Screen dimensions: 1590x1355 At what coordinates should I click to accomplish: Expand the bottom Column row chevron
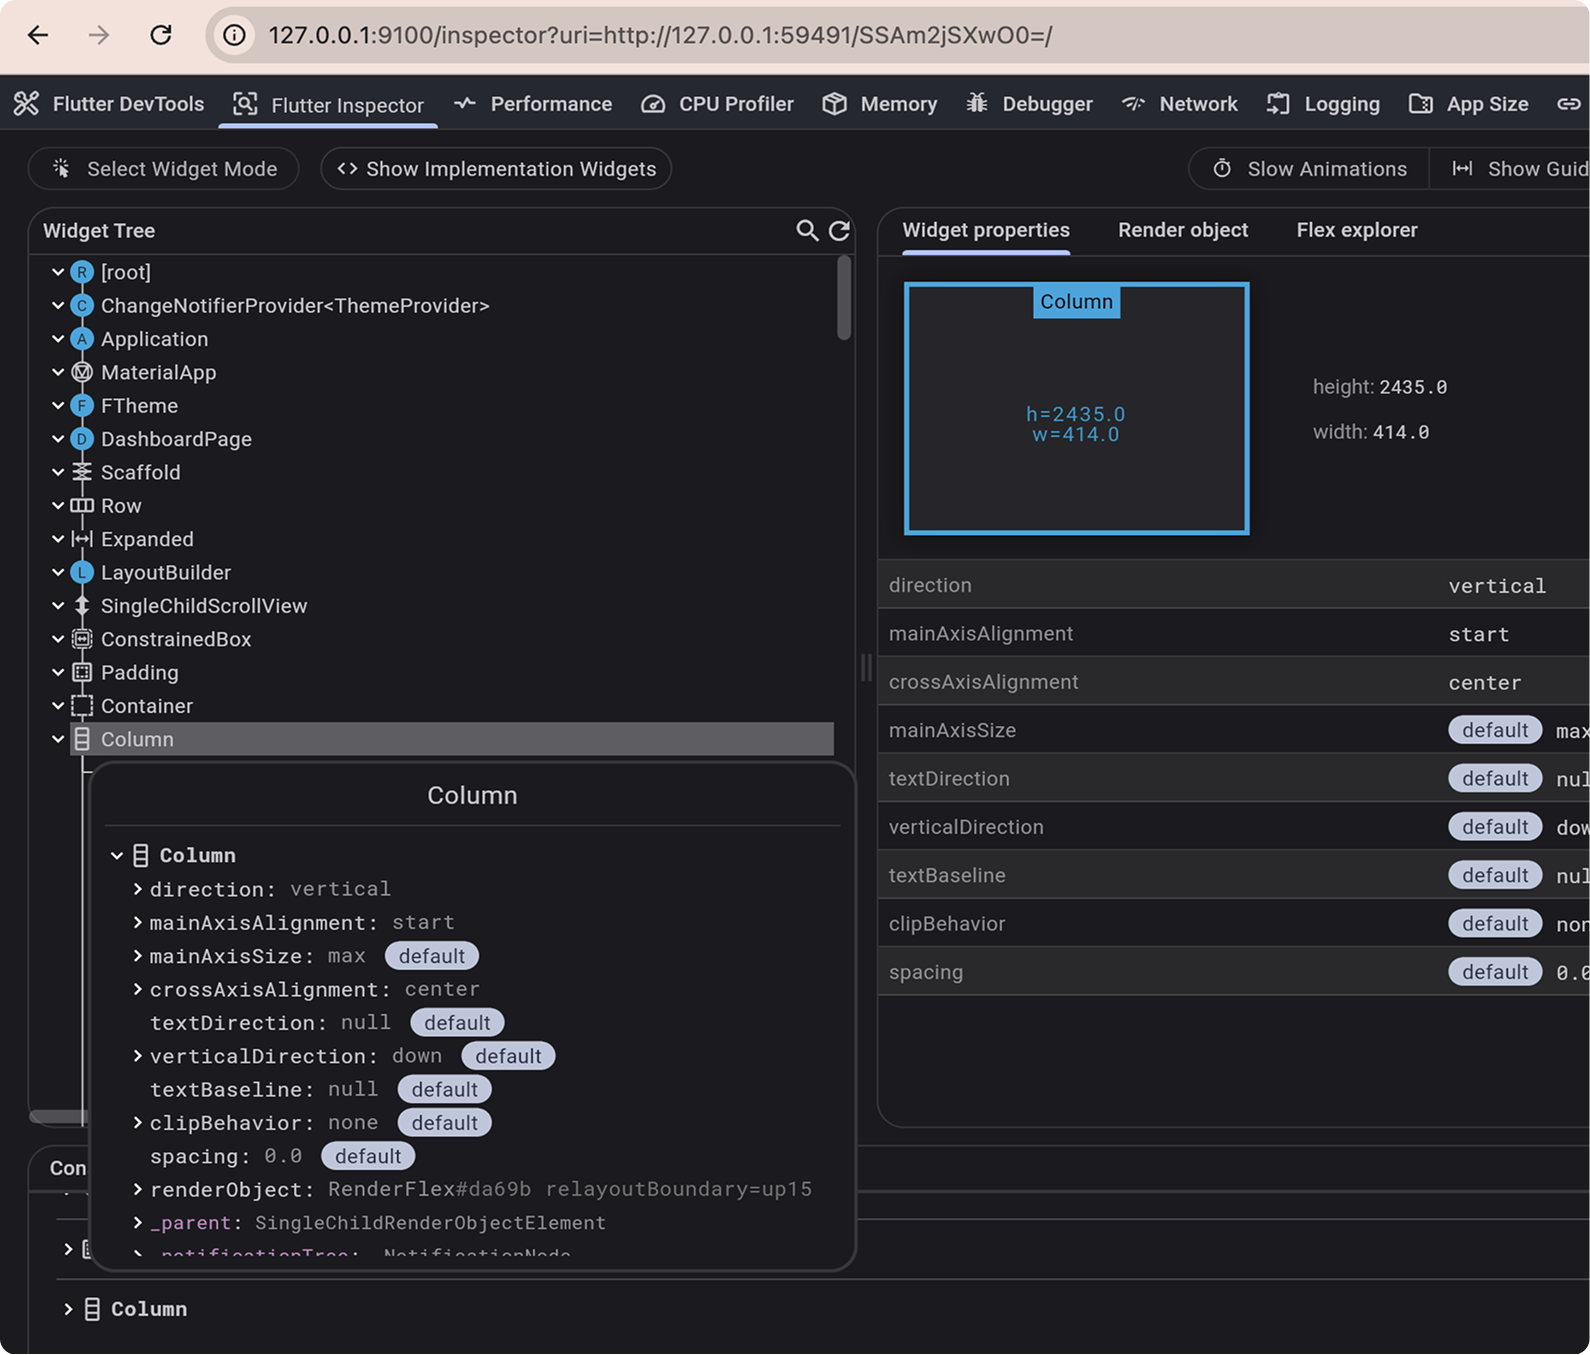tap(68, 1309)
